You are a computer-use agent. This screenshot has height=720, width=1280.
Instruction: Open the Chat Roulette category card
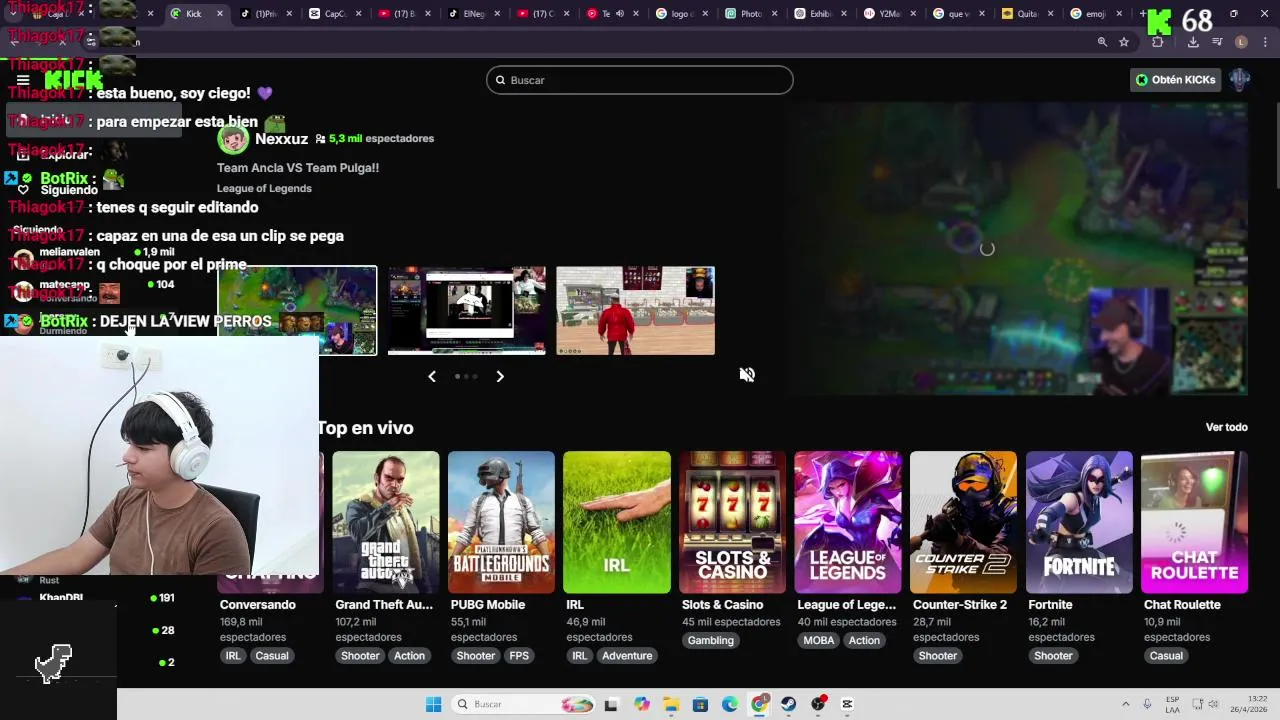point(1194,522)
